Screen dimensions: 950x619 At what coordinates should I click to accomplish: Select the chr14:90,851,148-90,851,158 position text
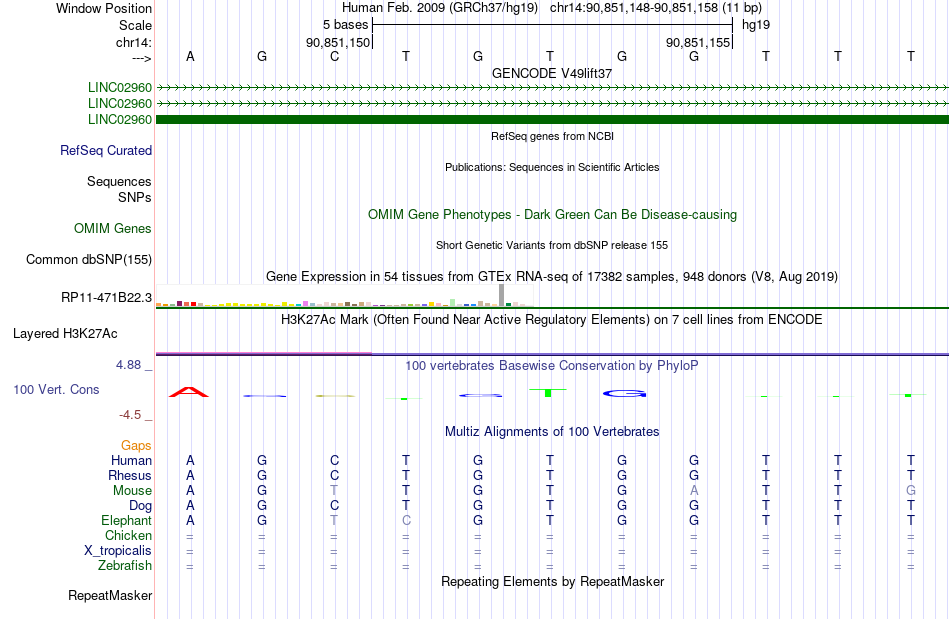point(656,8)
